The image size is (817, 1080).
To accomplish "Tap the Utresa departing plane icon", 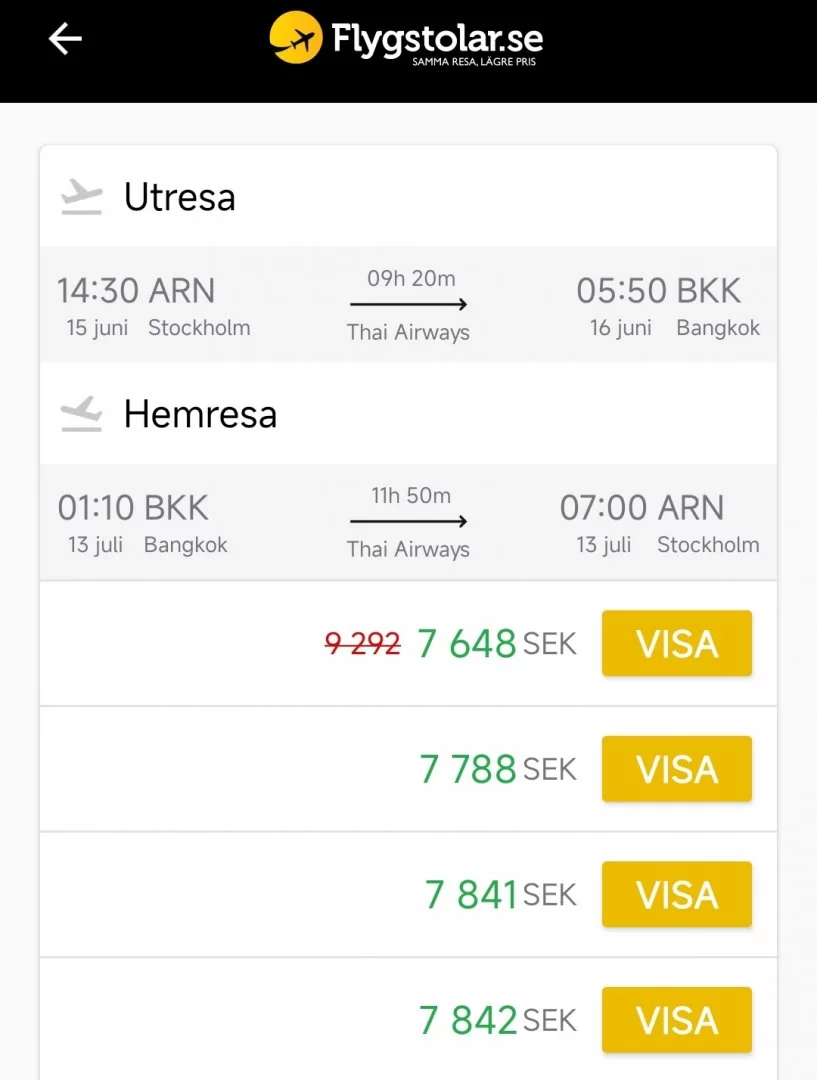I will (81, 197).
